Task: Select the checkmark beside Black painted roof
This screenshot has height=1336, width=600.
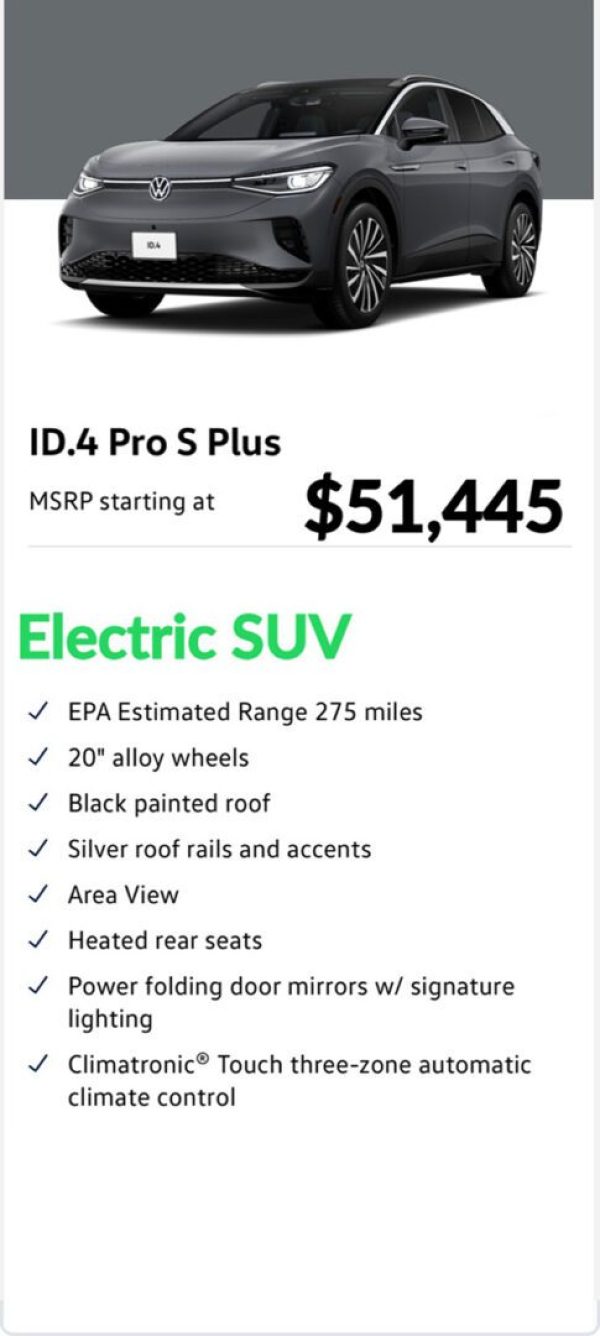Action: (x=38, y=803)
